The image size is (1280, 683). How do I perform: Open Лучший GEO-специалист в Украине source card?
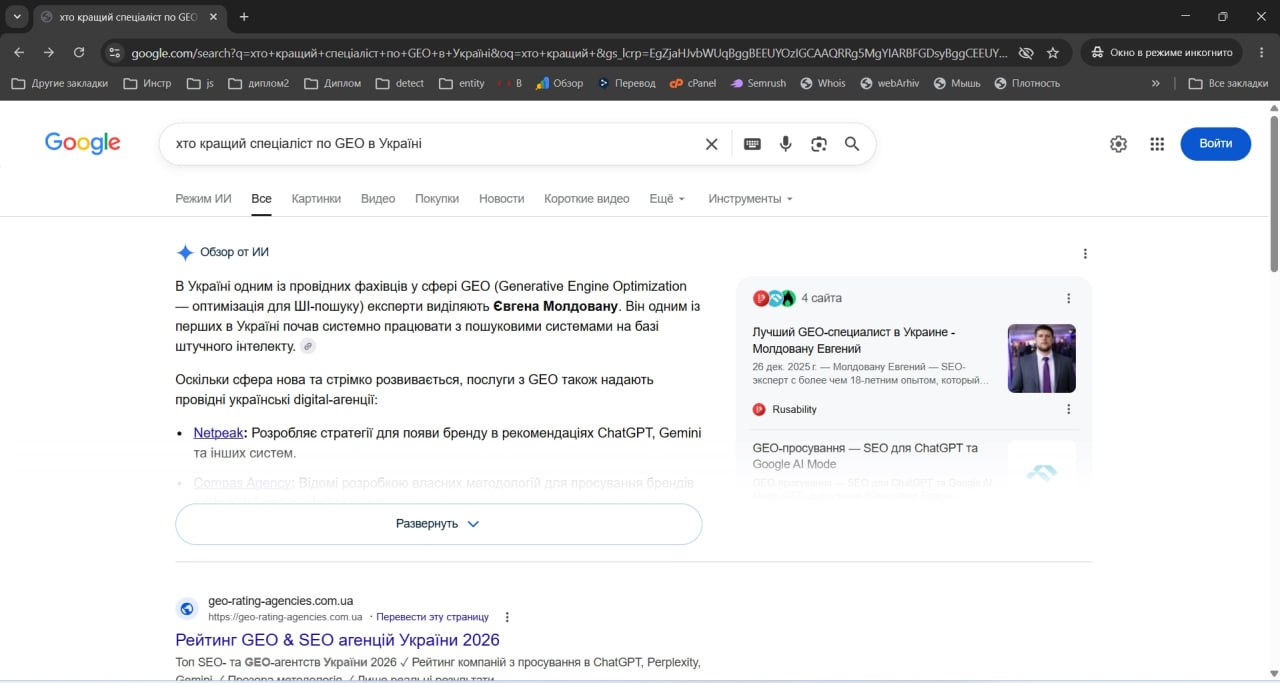(x=854, y=340)
